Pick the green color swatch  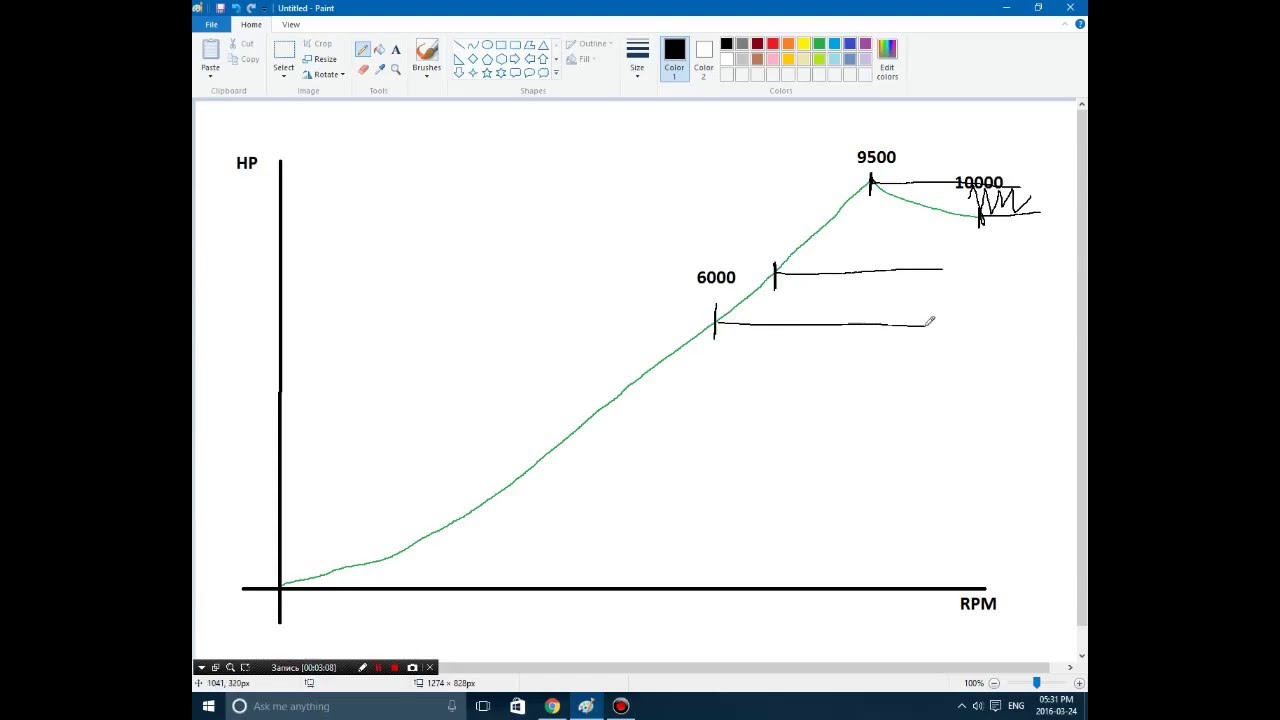(x=819, y=44)
